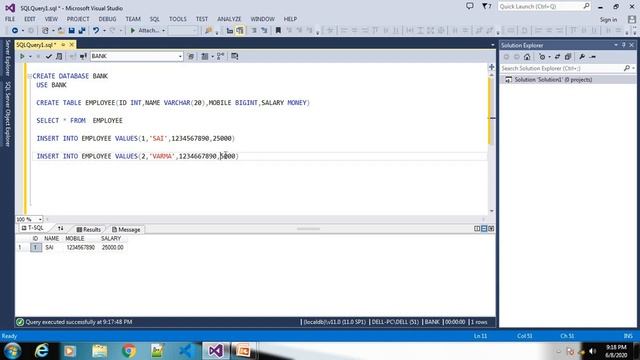
Task: Click the Display Estimated Execution Plan icon
Action: coord(59,56)
